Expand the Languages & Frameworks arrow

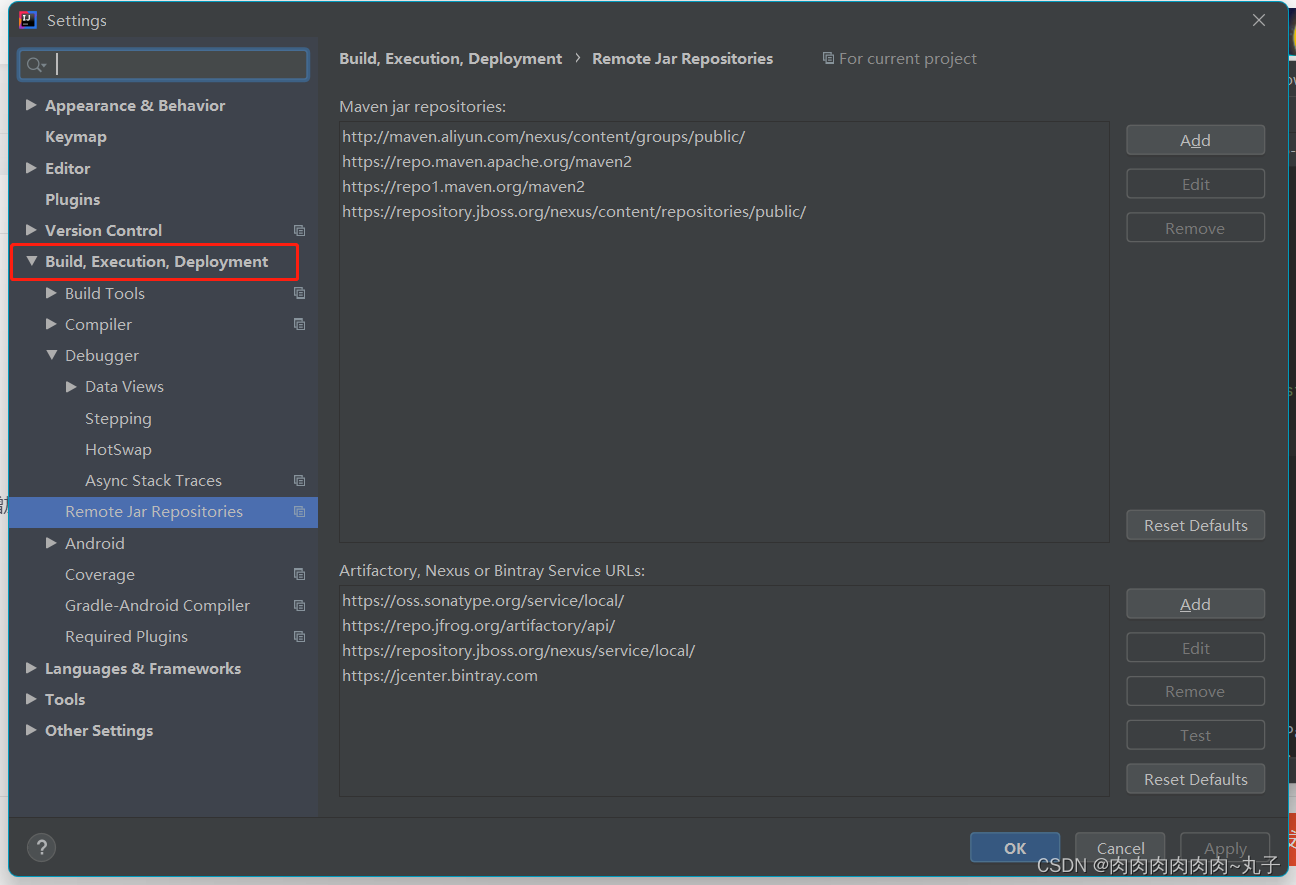pyautogui.click(x=31, y=668)
